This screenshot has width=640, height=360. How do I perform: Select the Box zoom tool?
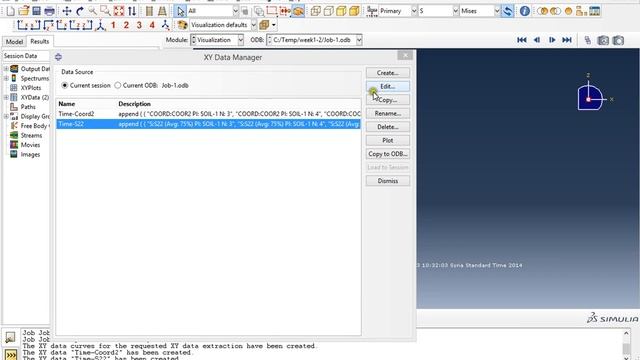coord(106,11)
